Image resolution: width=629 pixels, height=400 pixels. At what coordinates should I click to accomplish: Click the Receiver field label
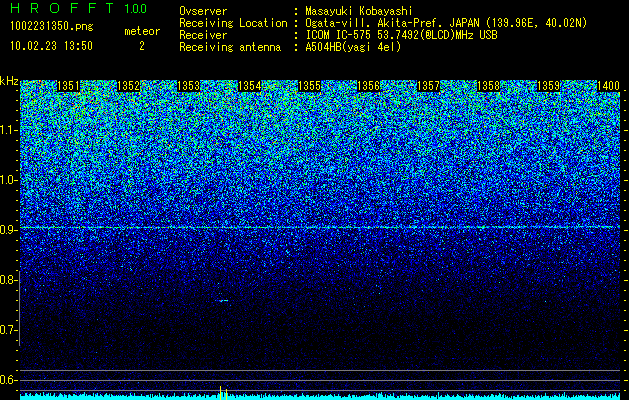click(x=203, y=35)
